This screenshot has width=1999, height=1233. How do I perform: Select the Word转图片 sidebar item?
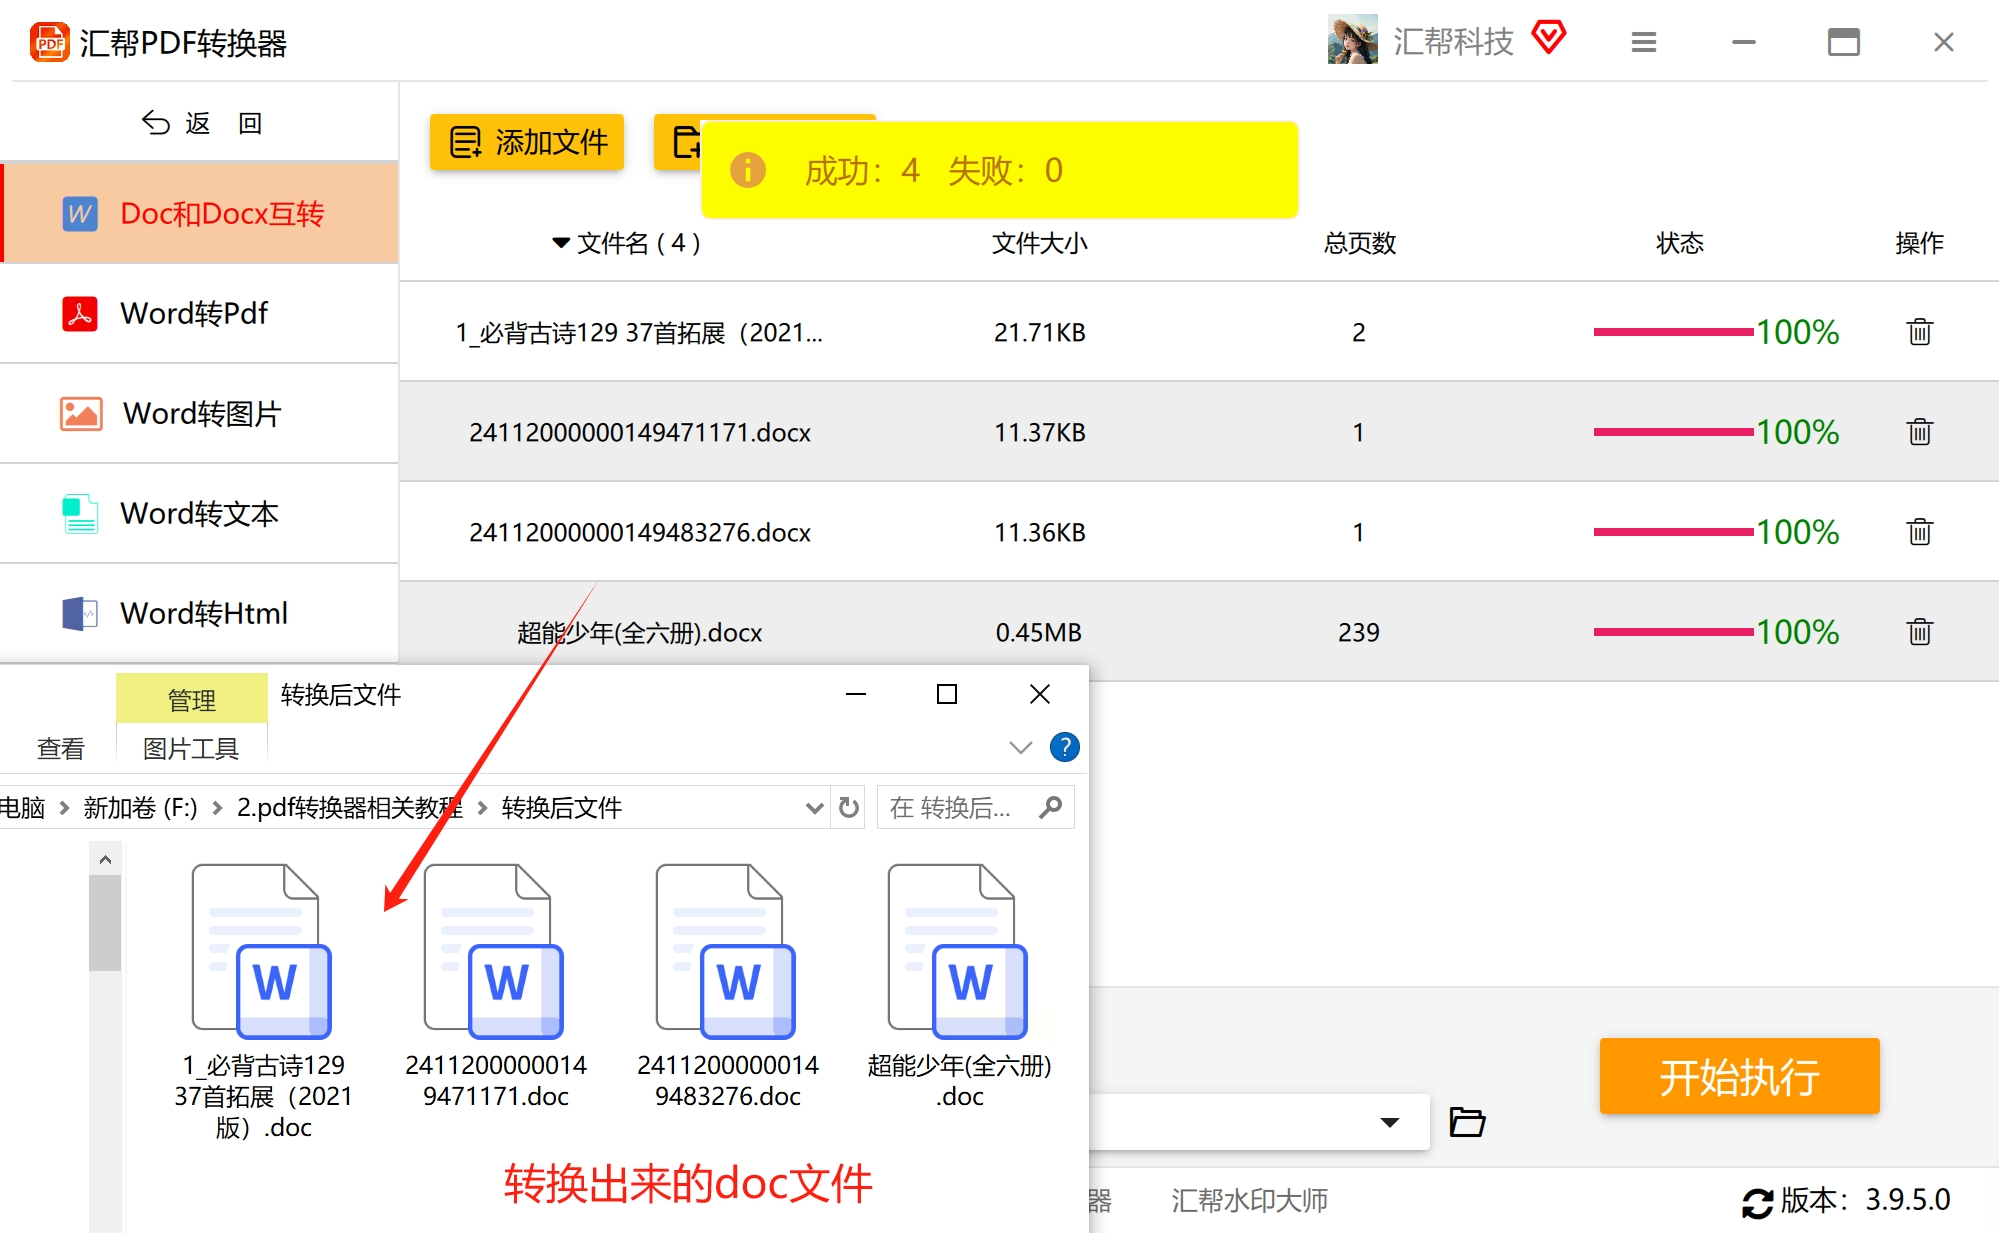pyautogui.click(x=200, y=413)
